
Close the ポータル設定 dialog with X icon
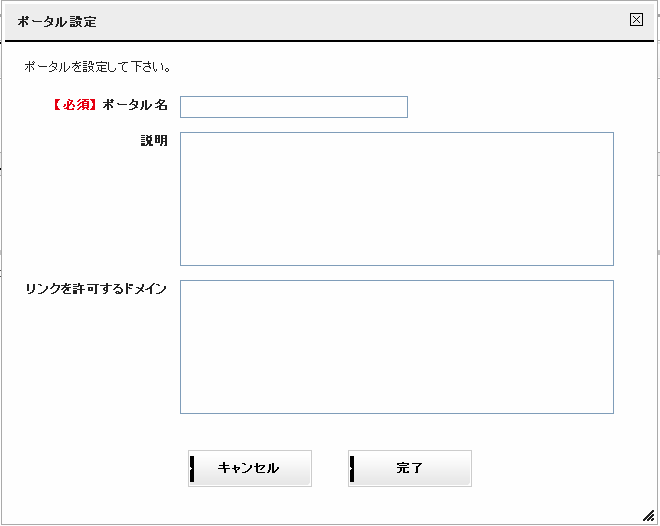click(x=636, y=20)
